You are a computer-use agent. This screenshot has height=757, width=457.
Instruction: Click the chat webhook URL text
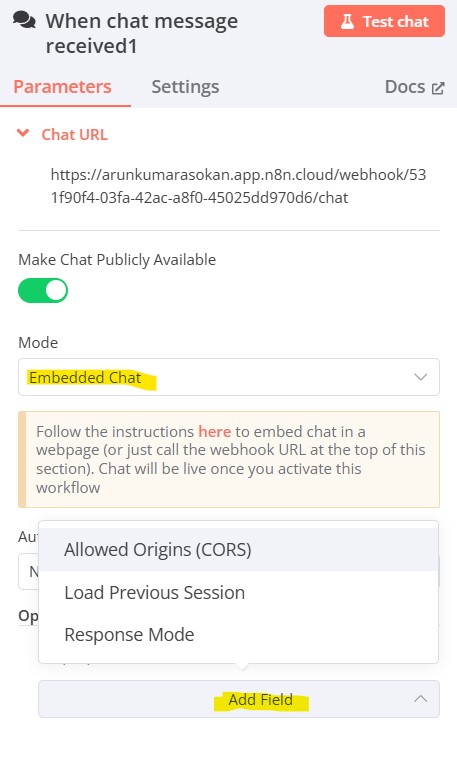click(x=238, y=186)
